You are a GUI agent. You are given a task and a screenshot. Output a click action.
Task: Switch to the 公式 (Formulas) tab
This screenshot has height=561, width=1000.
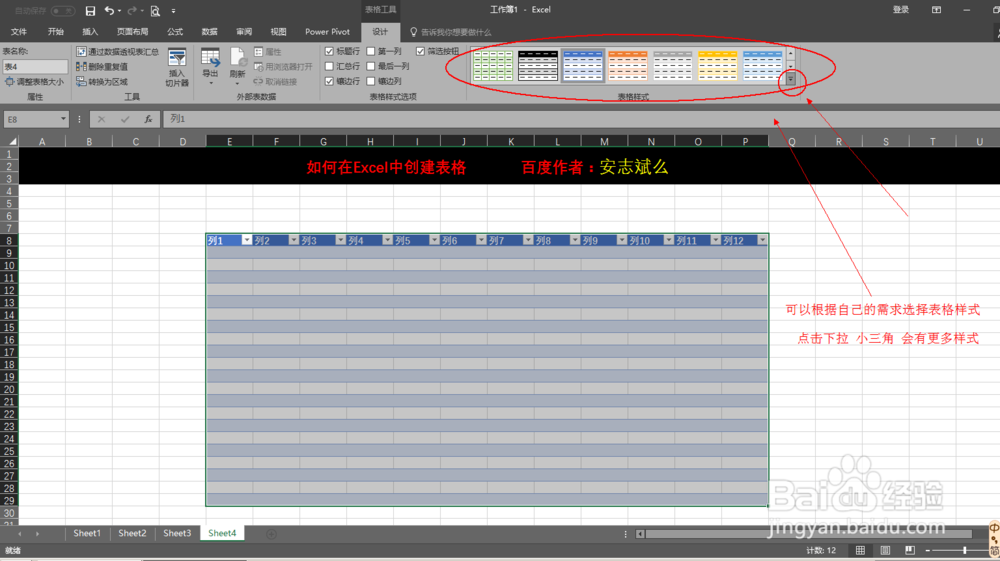coord(175,32)
